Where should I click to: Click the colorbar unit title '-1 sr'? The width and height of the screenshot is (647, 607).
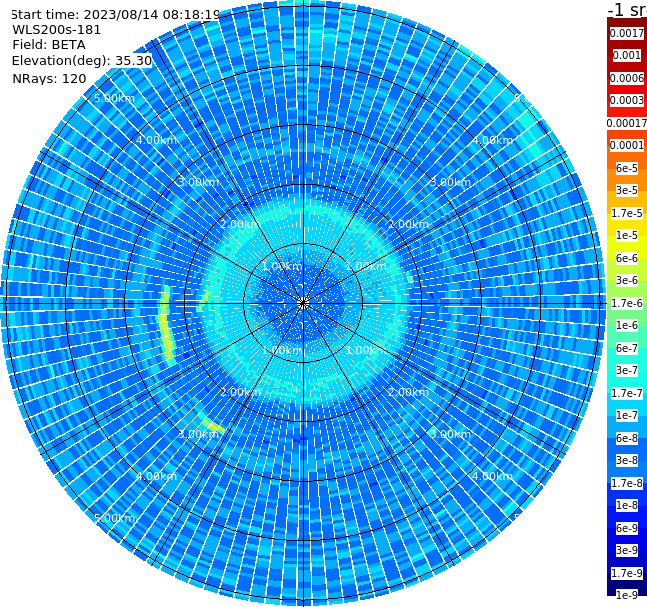coord(627,10)
